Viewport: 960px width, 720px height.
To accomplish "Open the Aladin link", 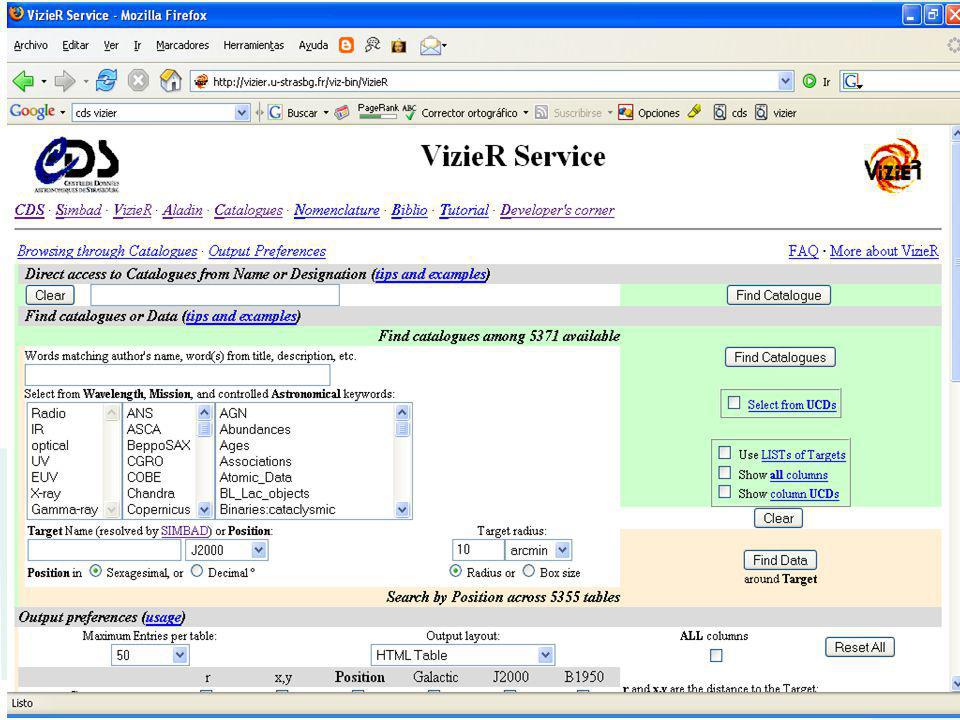I will (182, 210).
